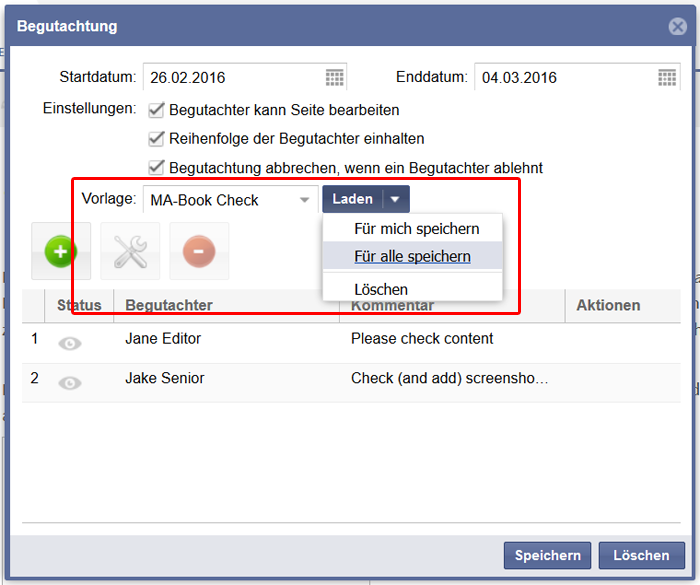Viewport: 700px width, 585px height.
Task: Toggle 'Reihenfolge der Begutachter einhalten' checkbox
Action: [x=156, y=139]
